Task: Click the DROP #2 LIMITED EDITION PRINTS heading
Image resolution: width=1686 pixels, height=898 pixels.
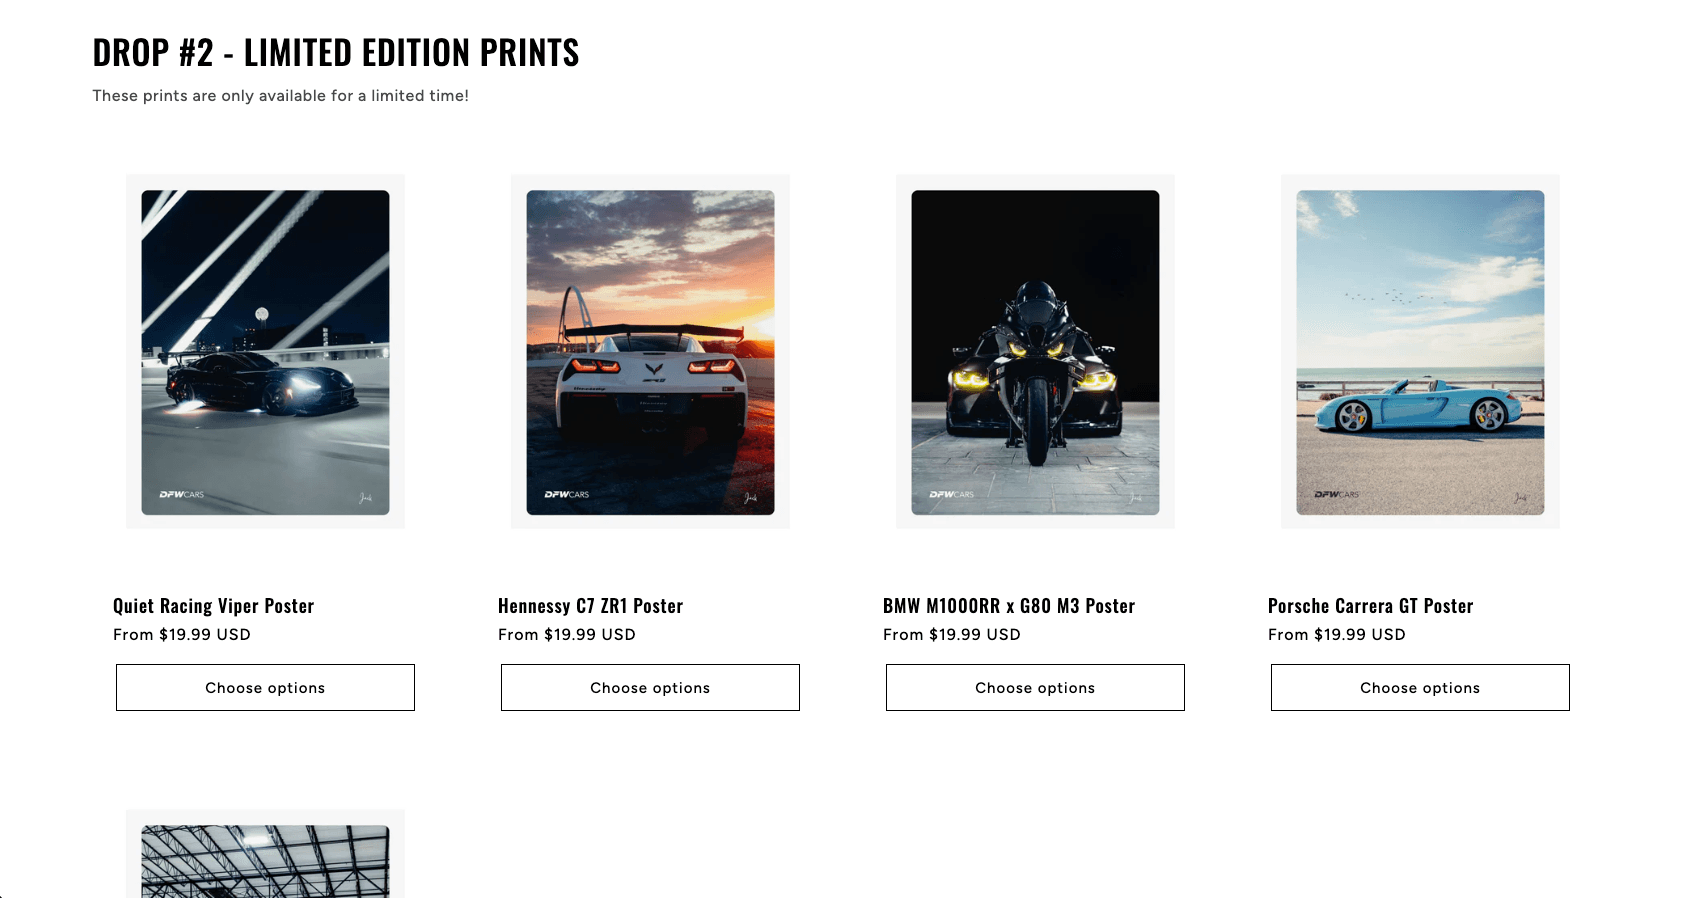Action: coord(335,52)
